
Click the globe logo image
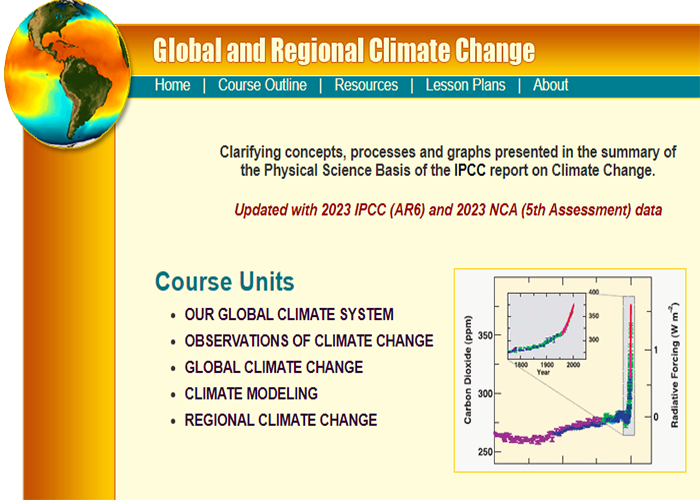[68, 72]
